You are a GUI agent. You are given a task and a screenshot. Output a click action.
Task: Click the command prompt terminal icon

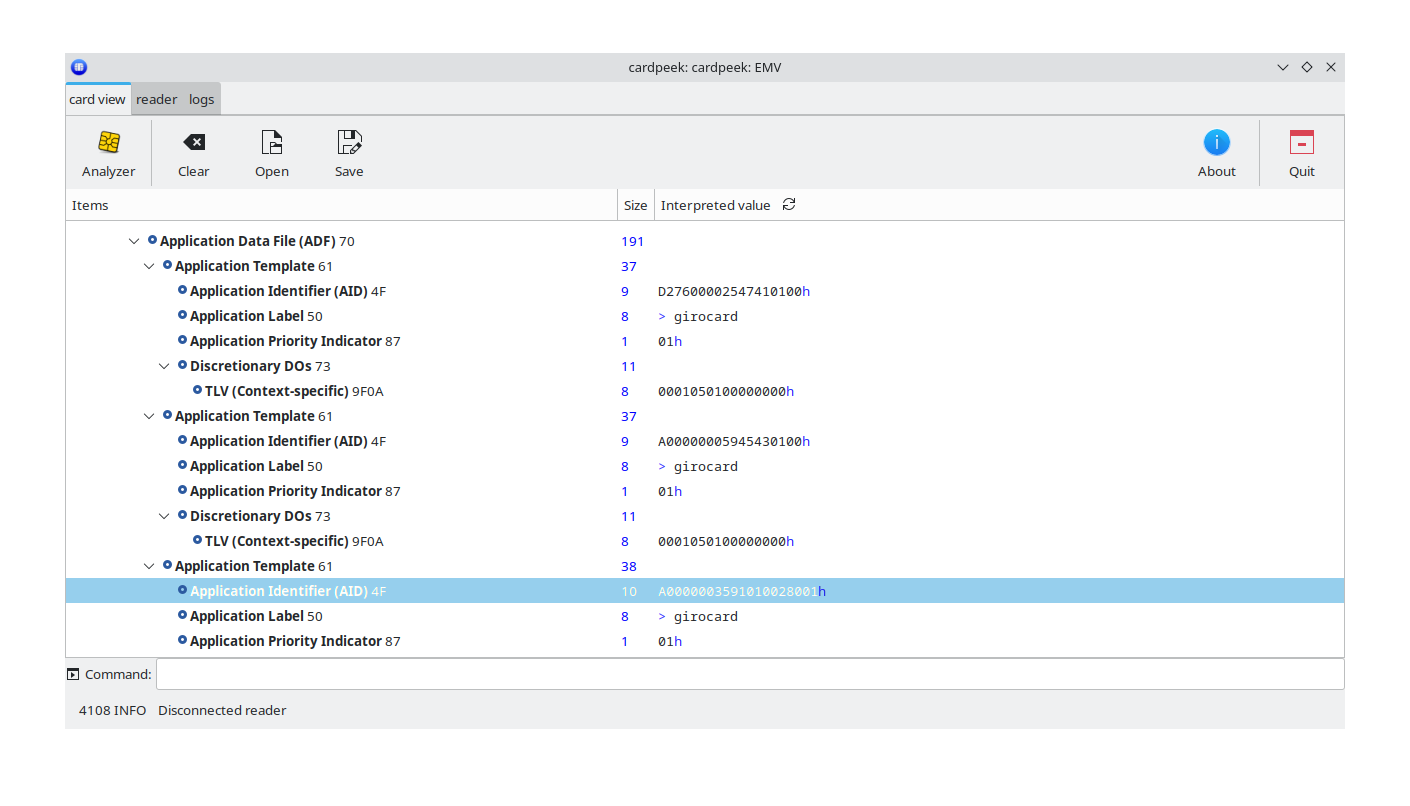73,674
